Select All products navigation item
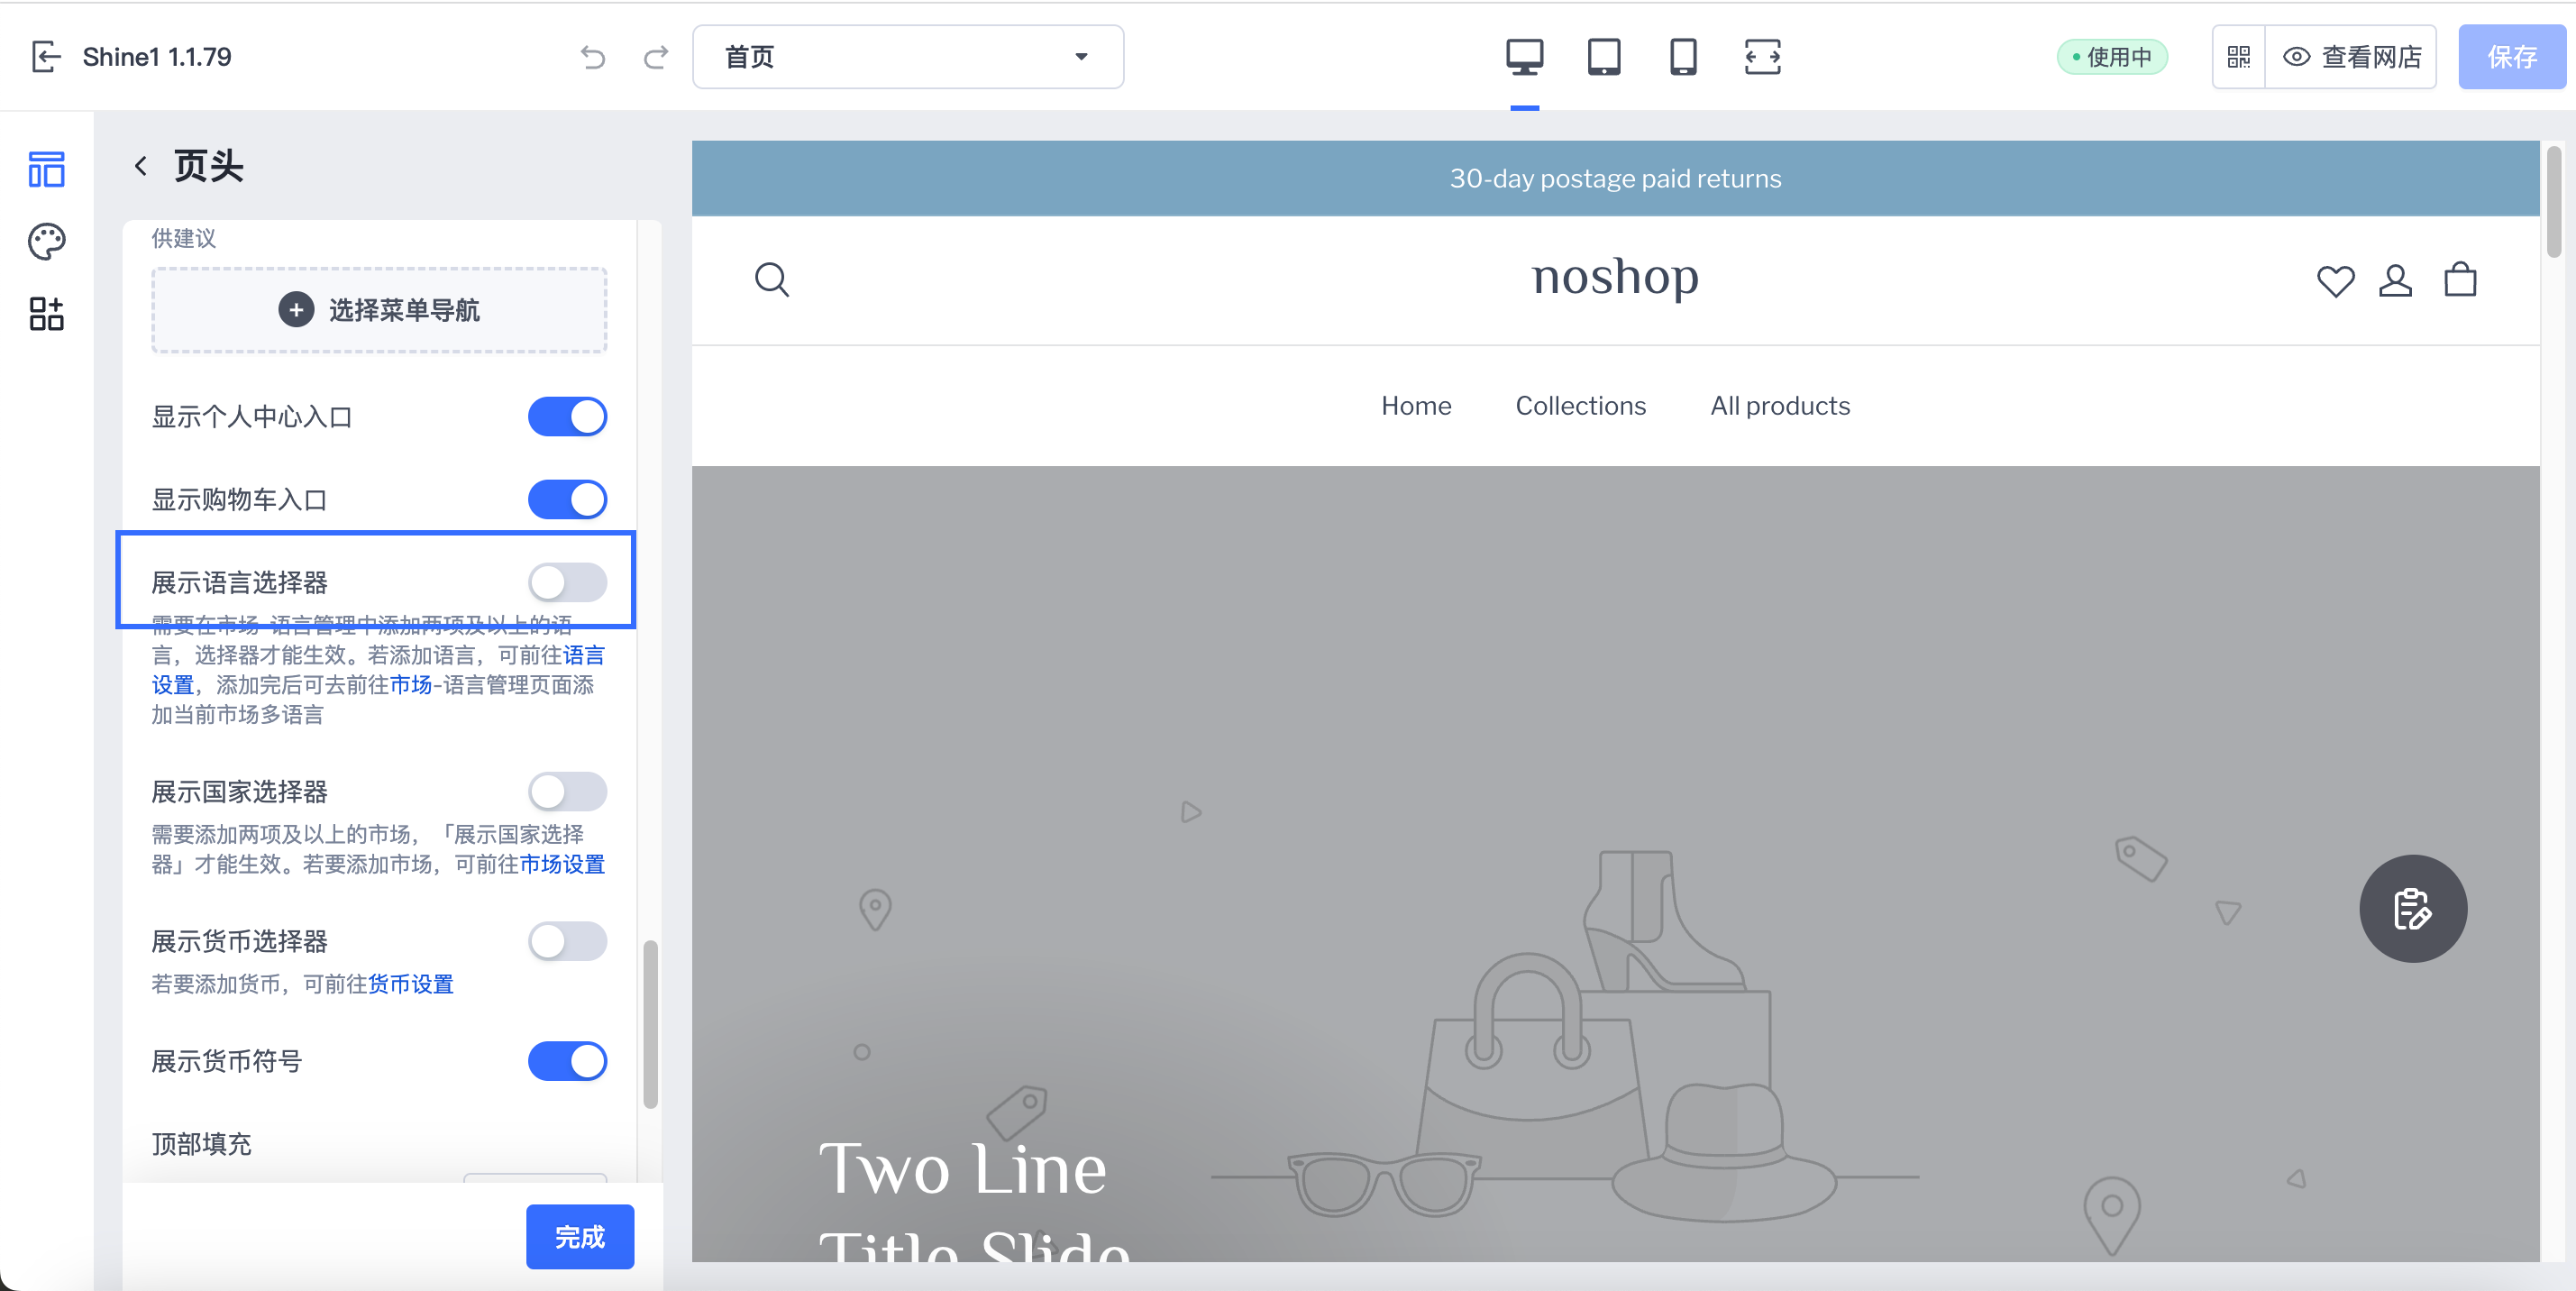 [1779, 406]
